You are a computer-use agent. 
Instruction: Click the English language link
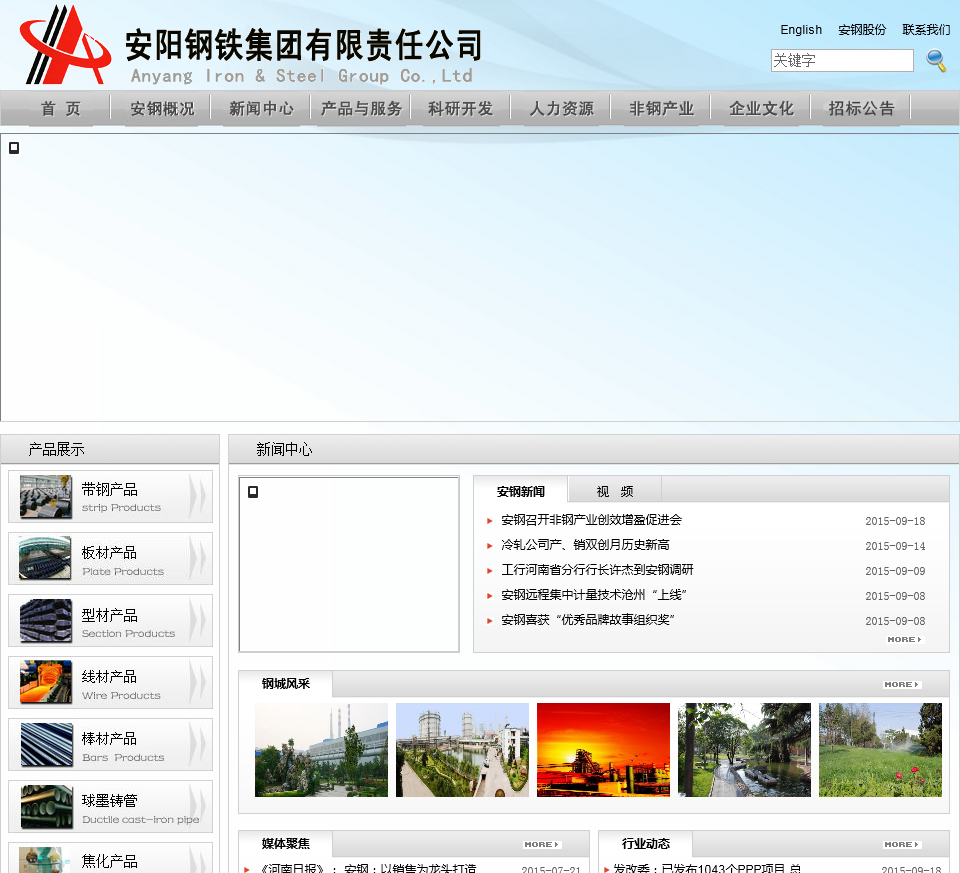pyautogui.click(x=801, y=29)
